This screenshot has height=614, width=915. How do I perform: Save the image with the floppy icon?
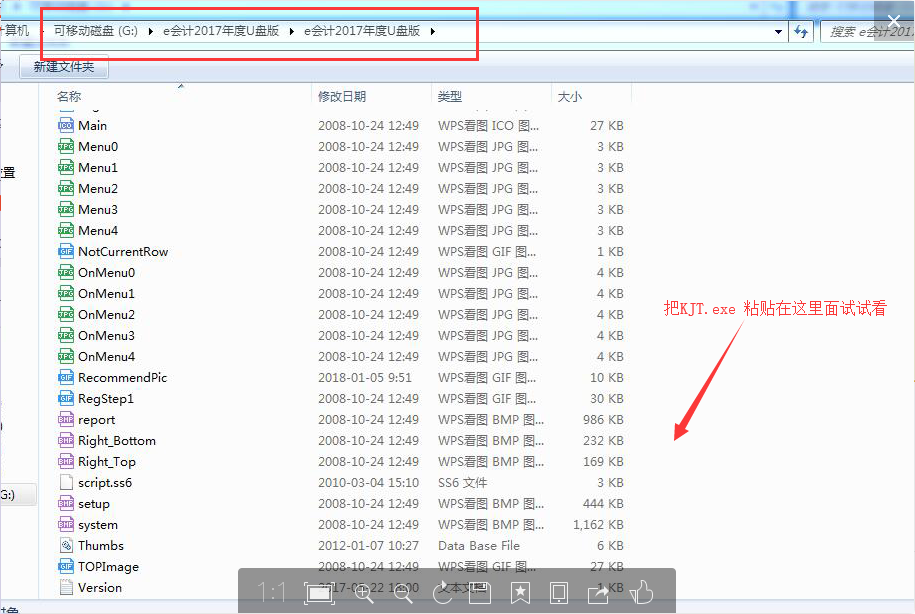[480, 593]
